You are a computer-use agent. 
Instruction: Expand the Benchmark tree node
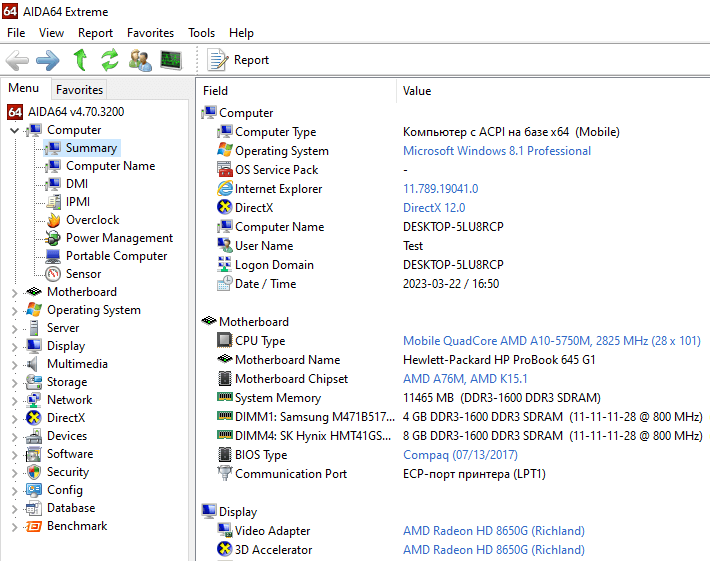[14, 527]
